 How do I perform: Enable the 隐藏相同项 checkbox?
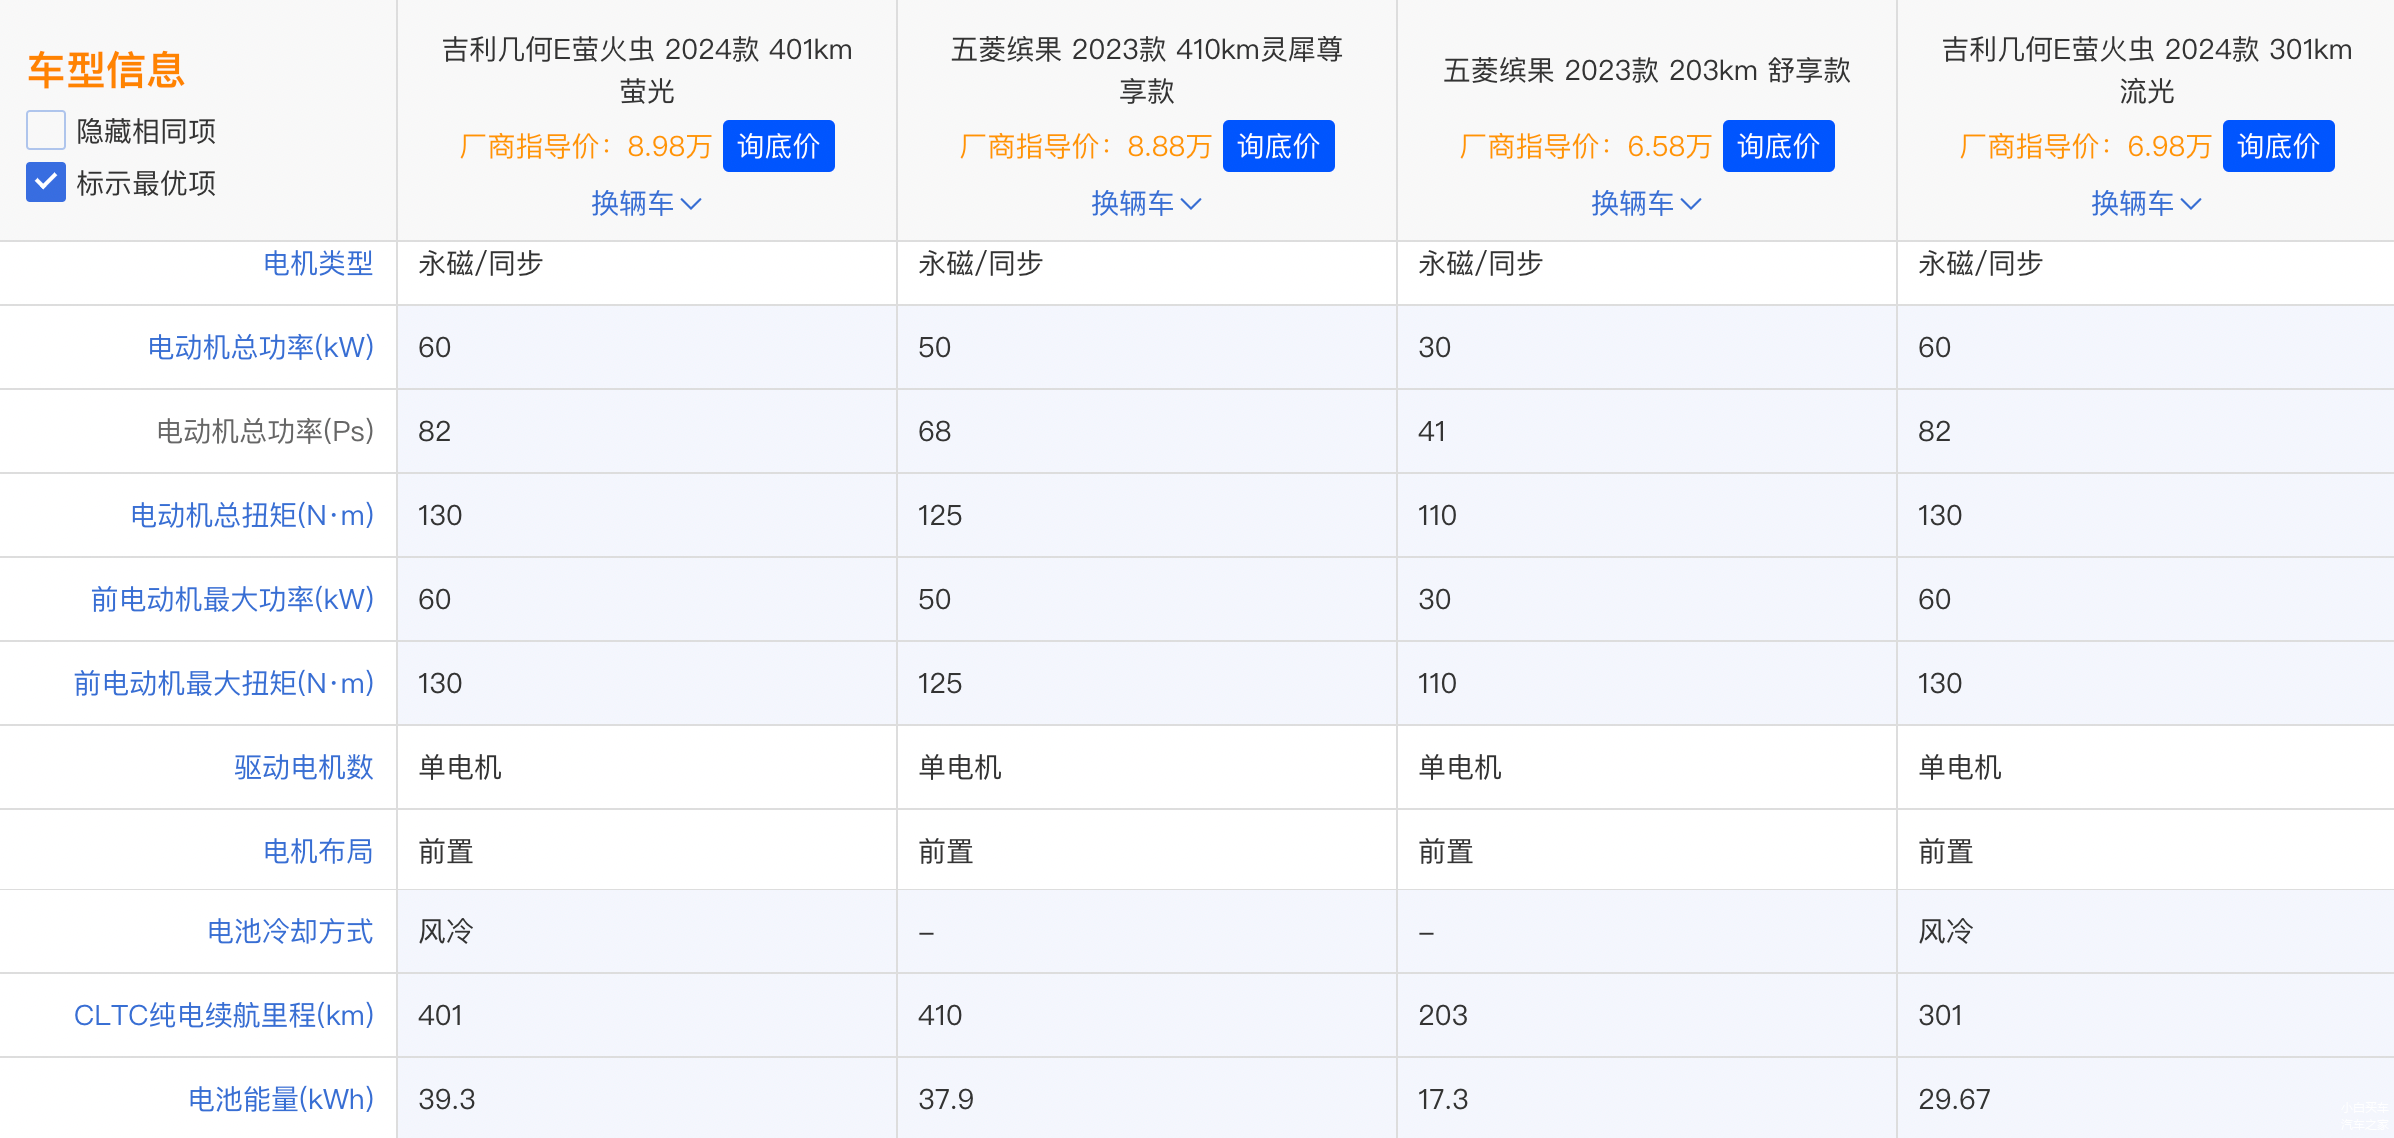46,131
